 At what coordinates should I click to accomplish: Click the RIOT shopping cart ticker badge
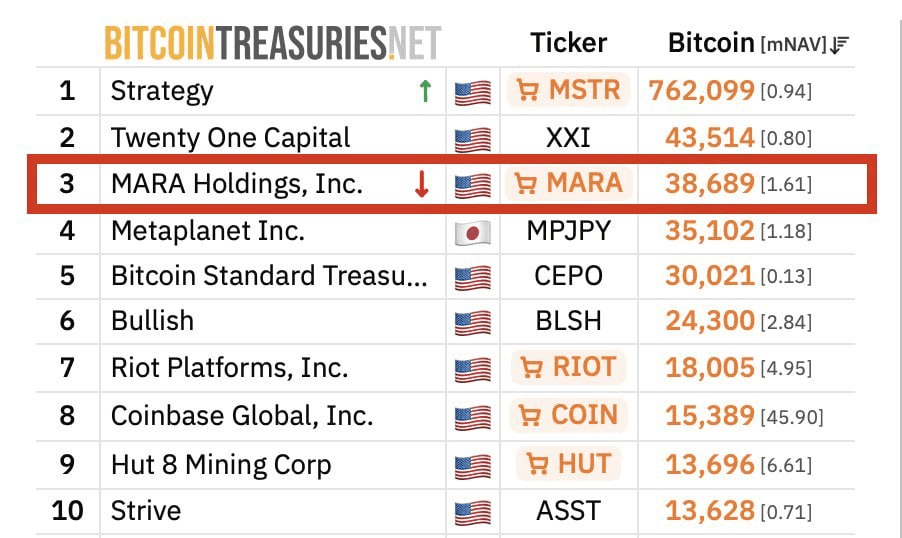[569, 368]
